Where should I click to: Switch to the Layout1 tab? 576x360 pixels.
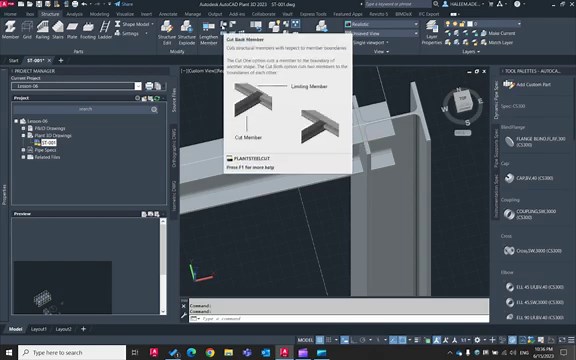pyautogui.click(x=39, y=329)
